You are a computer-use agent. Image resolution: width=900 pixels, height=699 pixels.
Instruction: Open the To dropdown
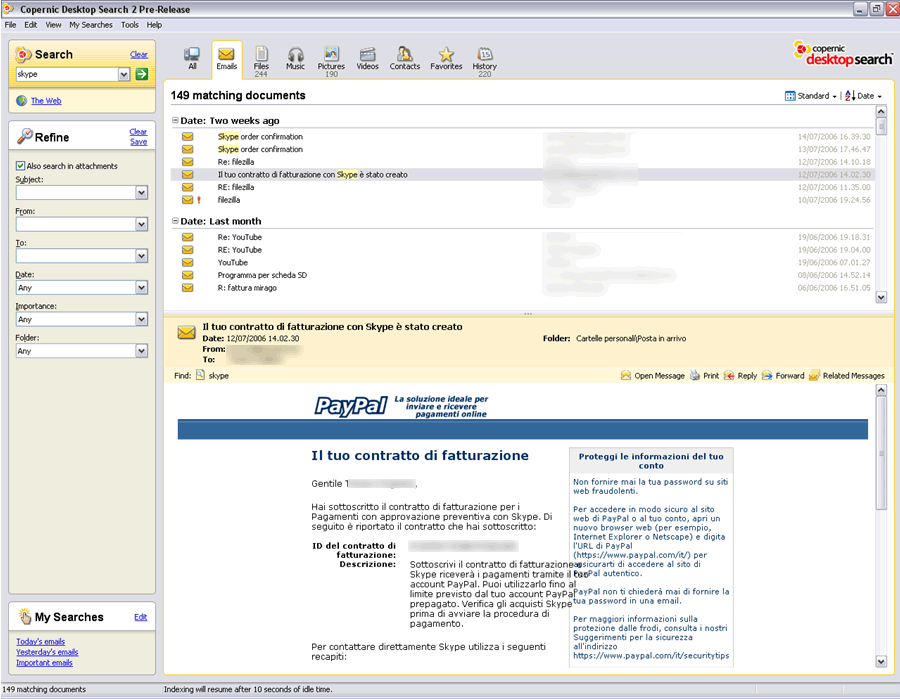(x=141, y=256)
